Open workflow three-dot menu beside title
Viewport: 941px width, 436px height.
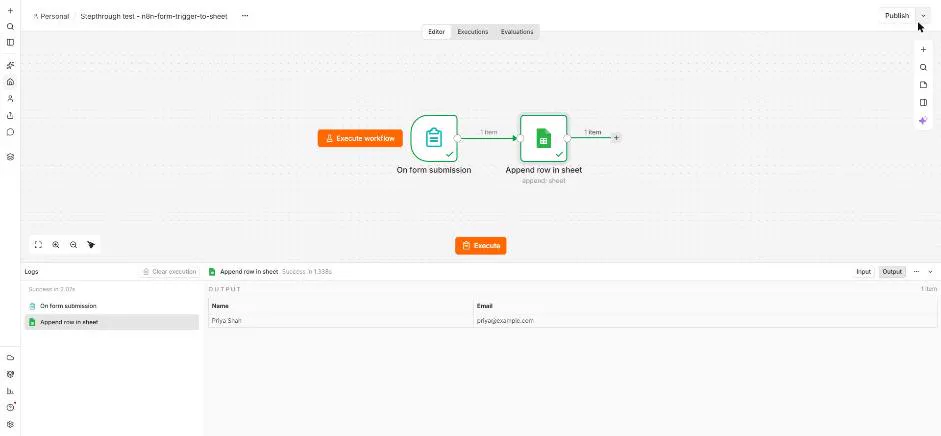(x=245, y=16)
